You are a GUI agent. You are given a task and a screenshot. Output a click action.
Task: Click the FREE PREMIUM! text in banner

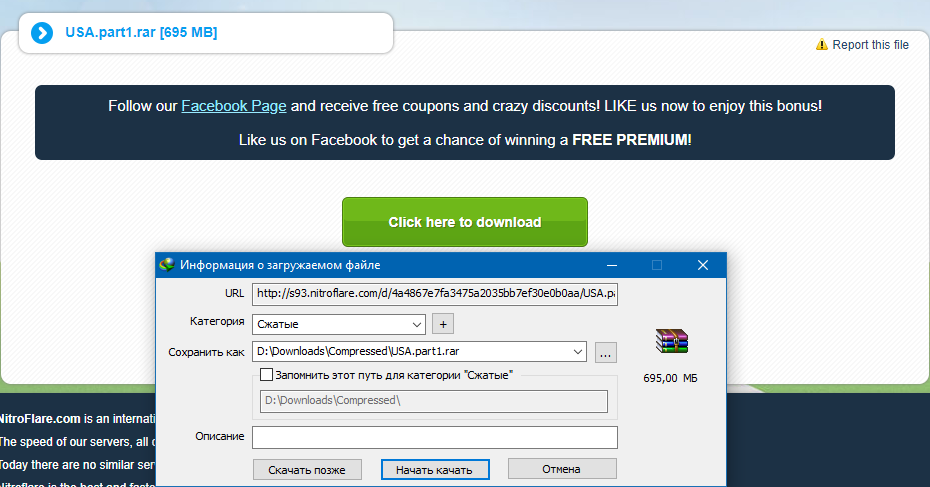632,140
